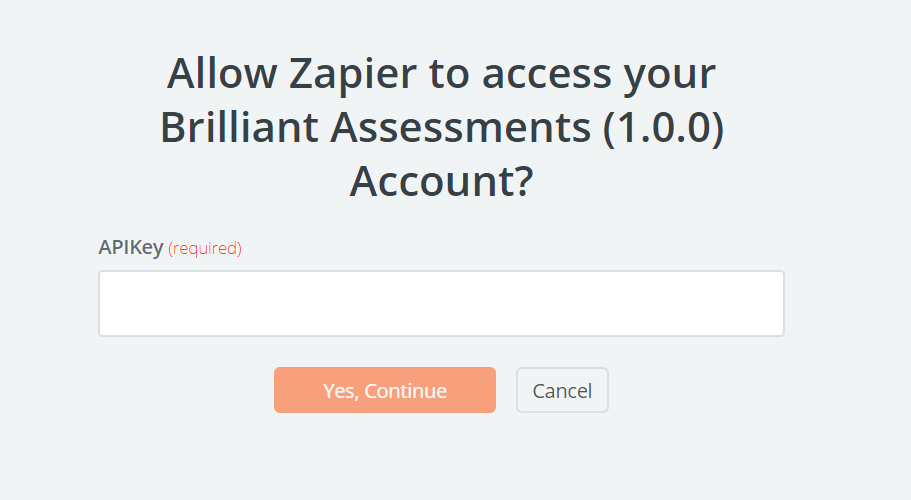
Task: Click the Cancel button
Action: coord(562,390)
